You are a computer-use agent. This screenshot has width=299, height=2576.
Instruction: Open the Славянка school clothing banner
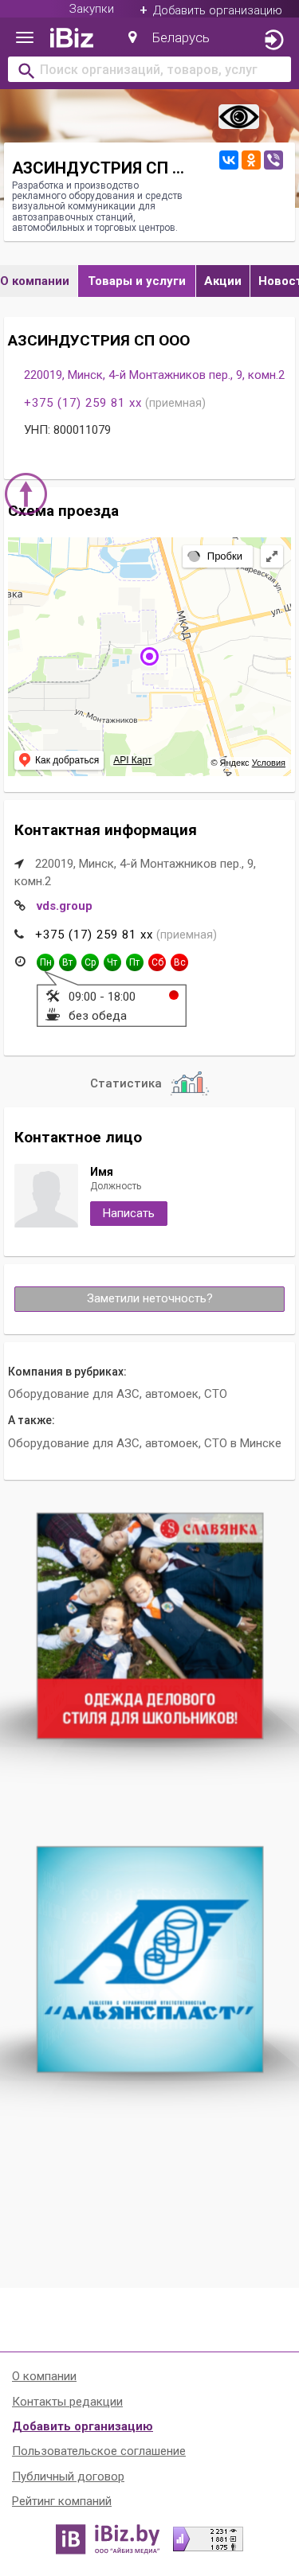pyautogui.click(x=150, y=1626)
